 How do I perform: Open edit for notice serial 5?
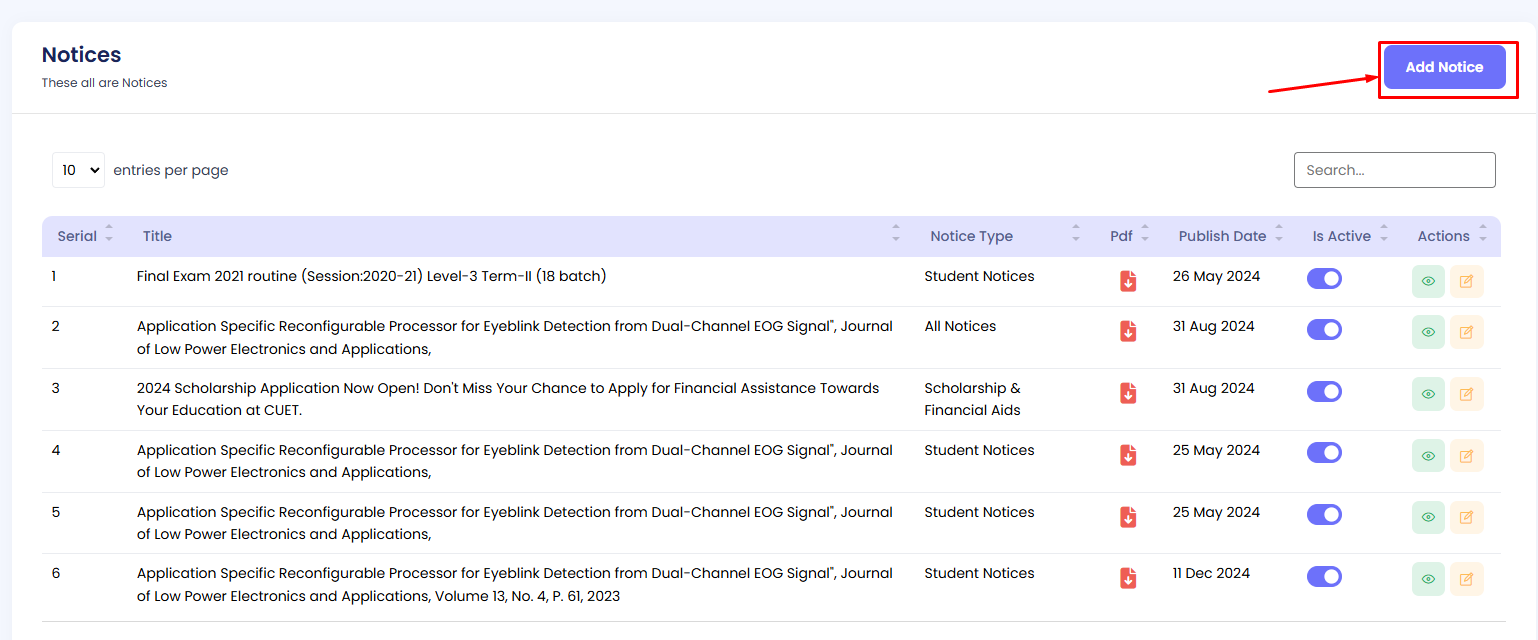pyautogui.click(x=1466, y=518)
